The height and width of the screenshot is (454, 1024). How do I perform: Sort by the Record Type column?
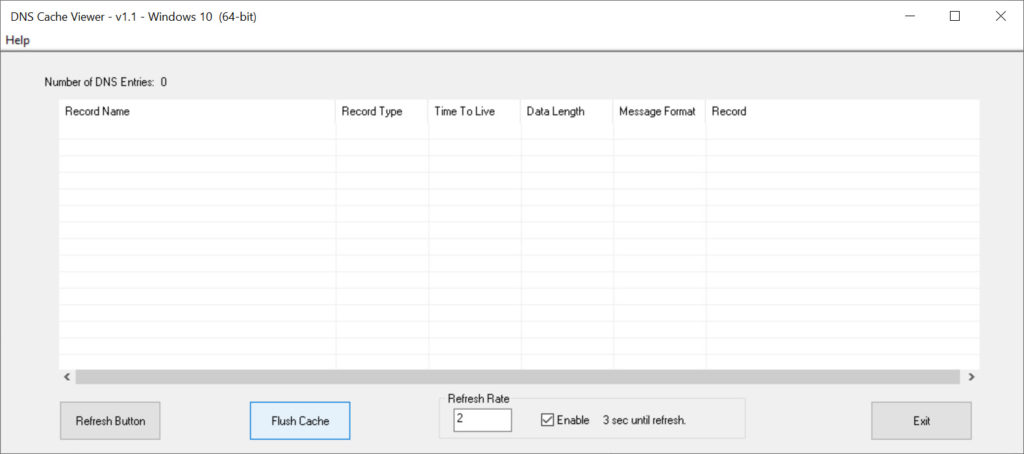pyautogui.click(x=382, y=112)
